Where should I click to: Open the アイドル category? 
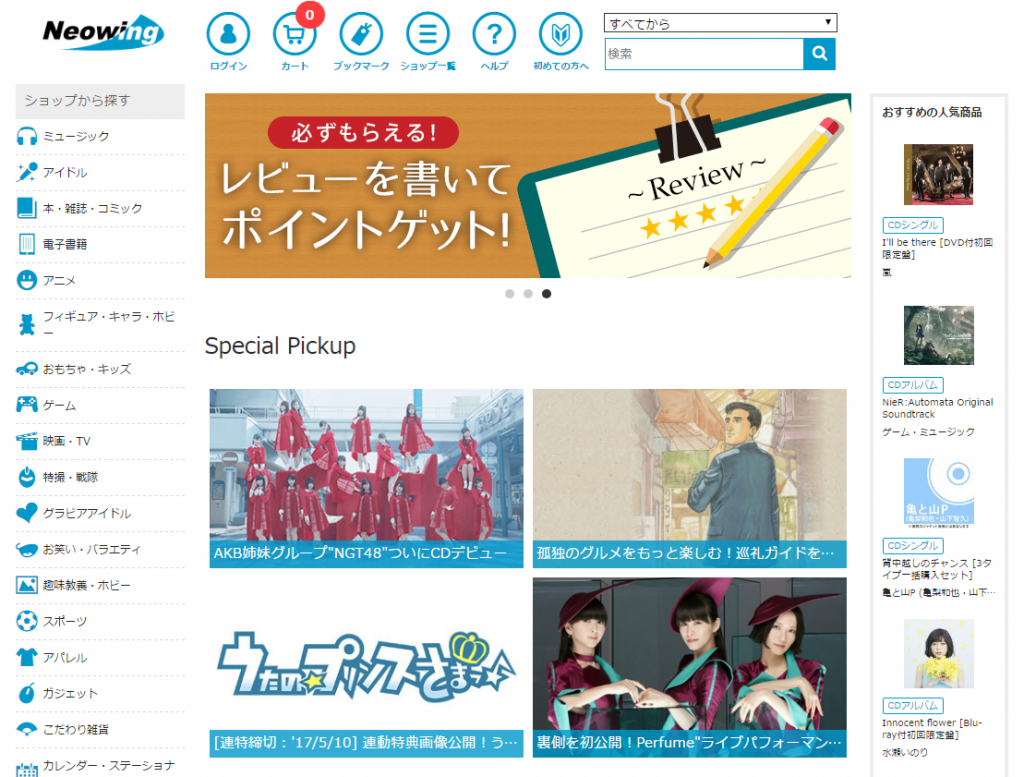pyautogui.click(x=65, y=172)
